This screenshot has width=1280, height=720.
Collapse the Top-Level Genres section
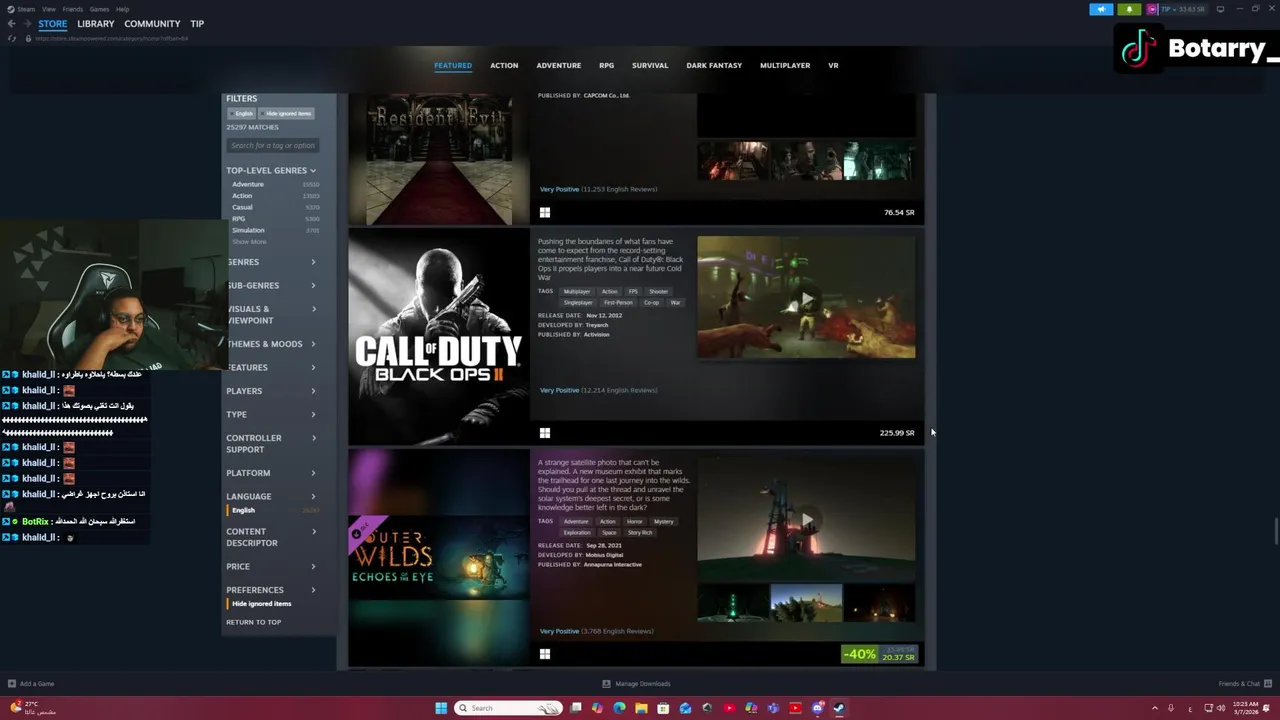pyautogui.click(x=271, y=170)
